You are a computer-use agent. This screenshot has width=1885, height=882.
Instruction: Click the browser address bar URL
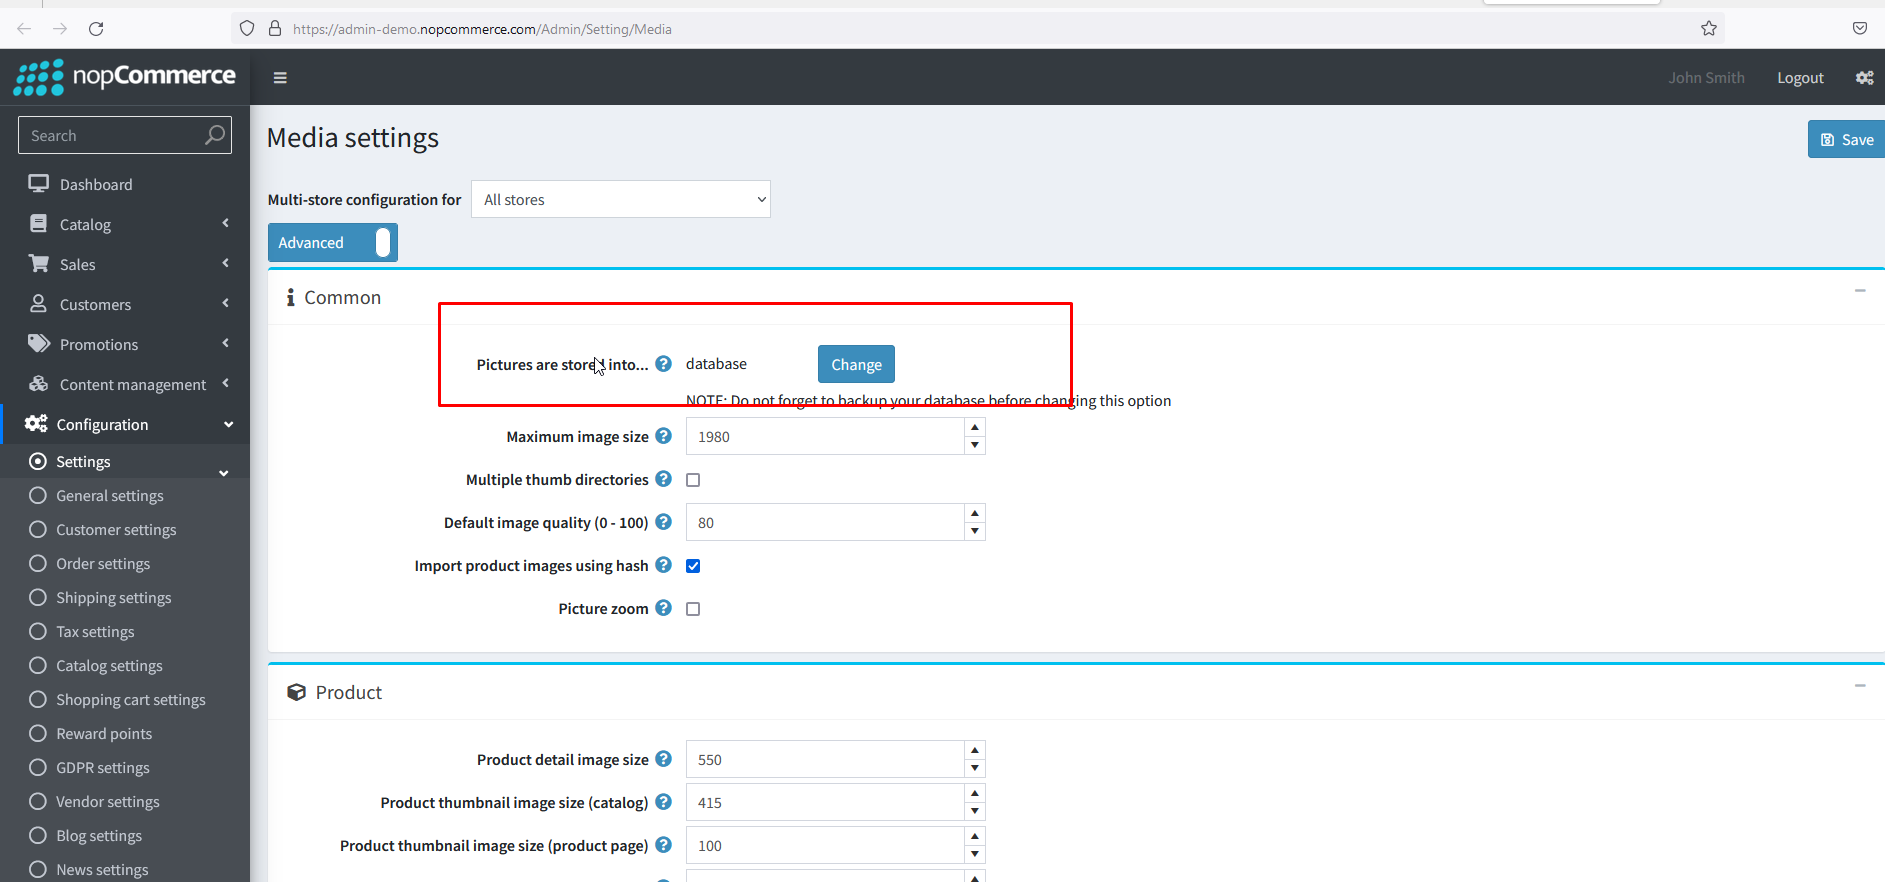point(482,29)
